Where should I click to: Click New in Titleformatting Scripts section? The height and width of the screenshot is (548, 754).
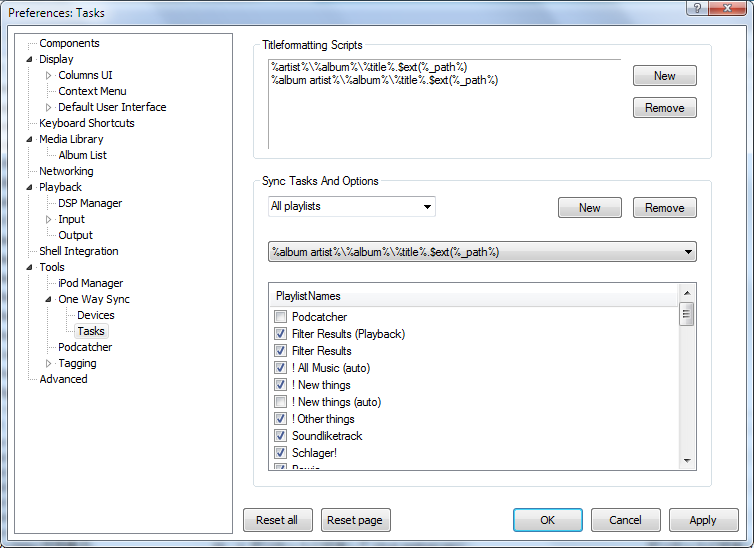[x=664, y=76]
